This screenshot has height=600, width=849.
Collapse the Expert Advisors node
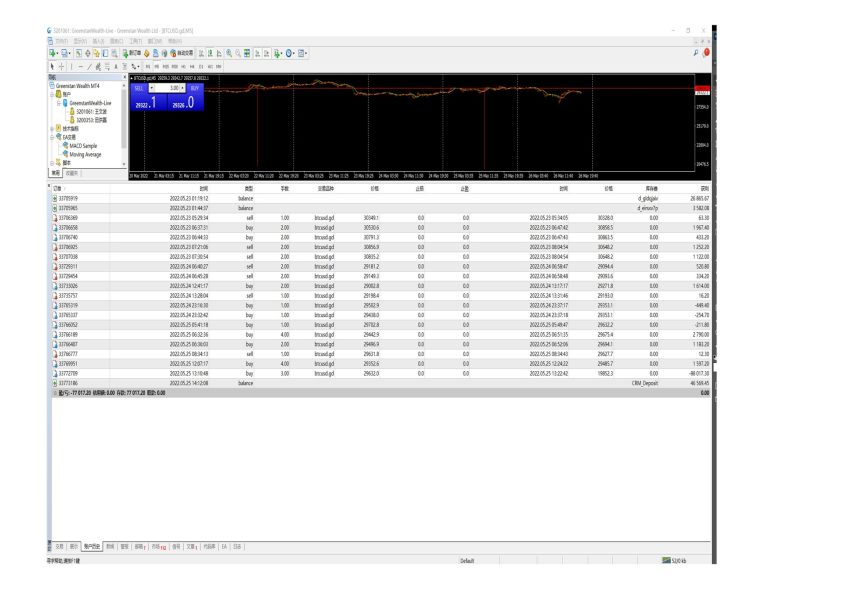pyautogui.click(x=53, y=137)
